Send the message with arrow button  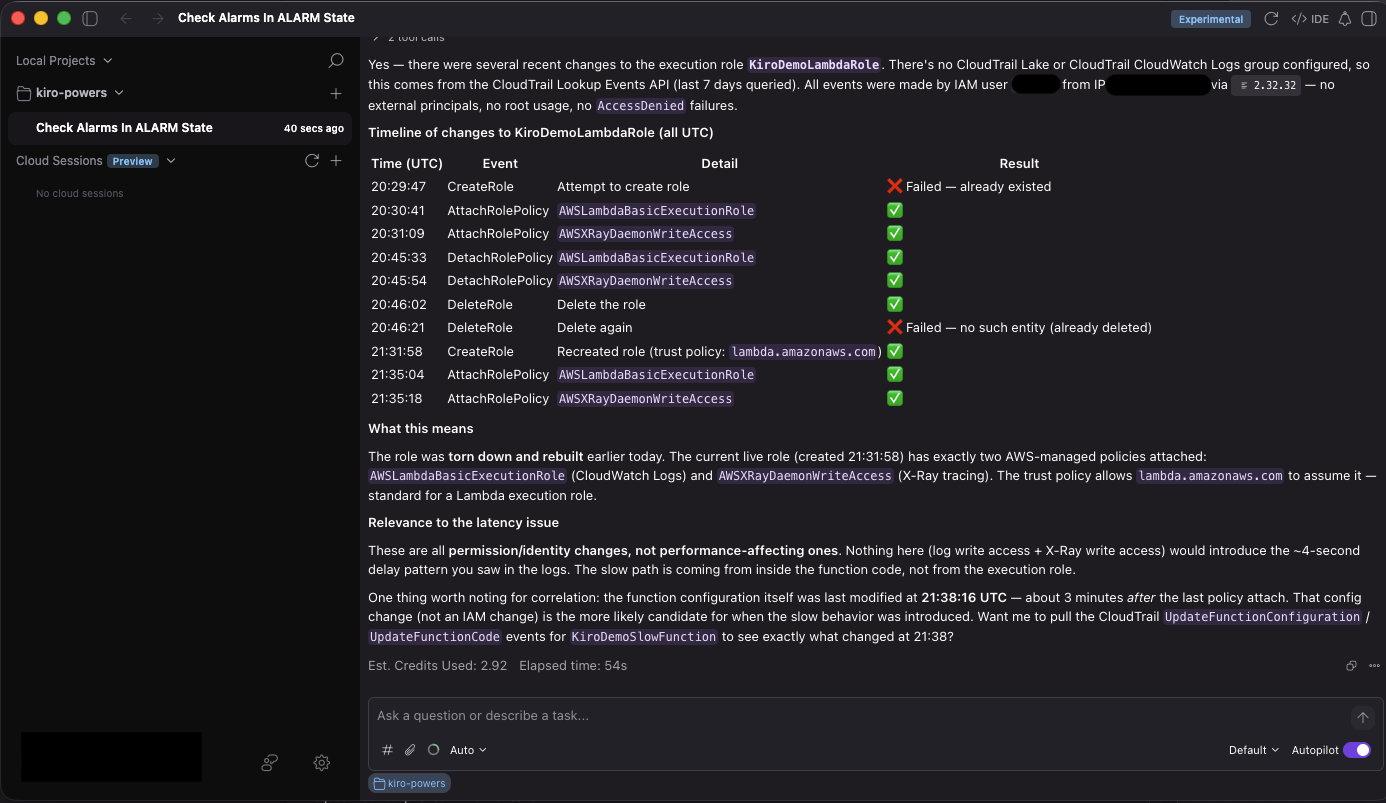pyautogui.click(x=1362, y=717)
